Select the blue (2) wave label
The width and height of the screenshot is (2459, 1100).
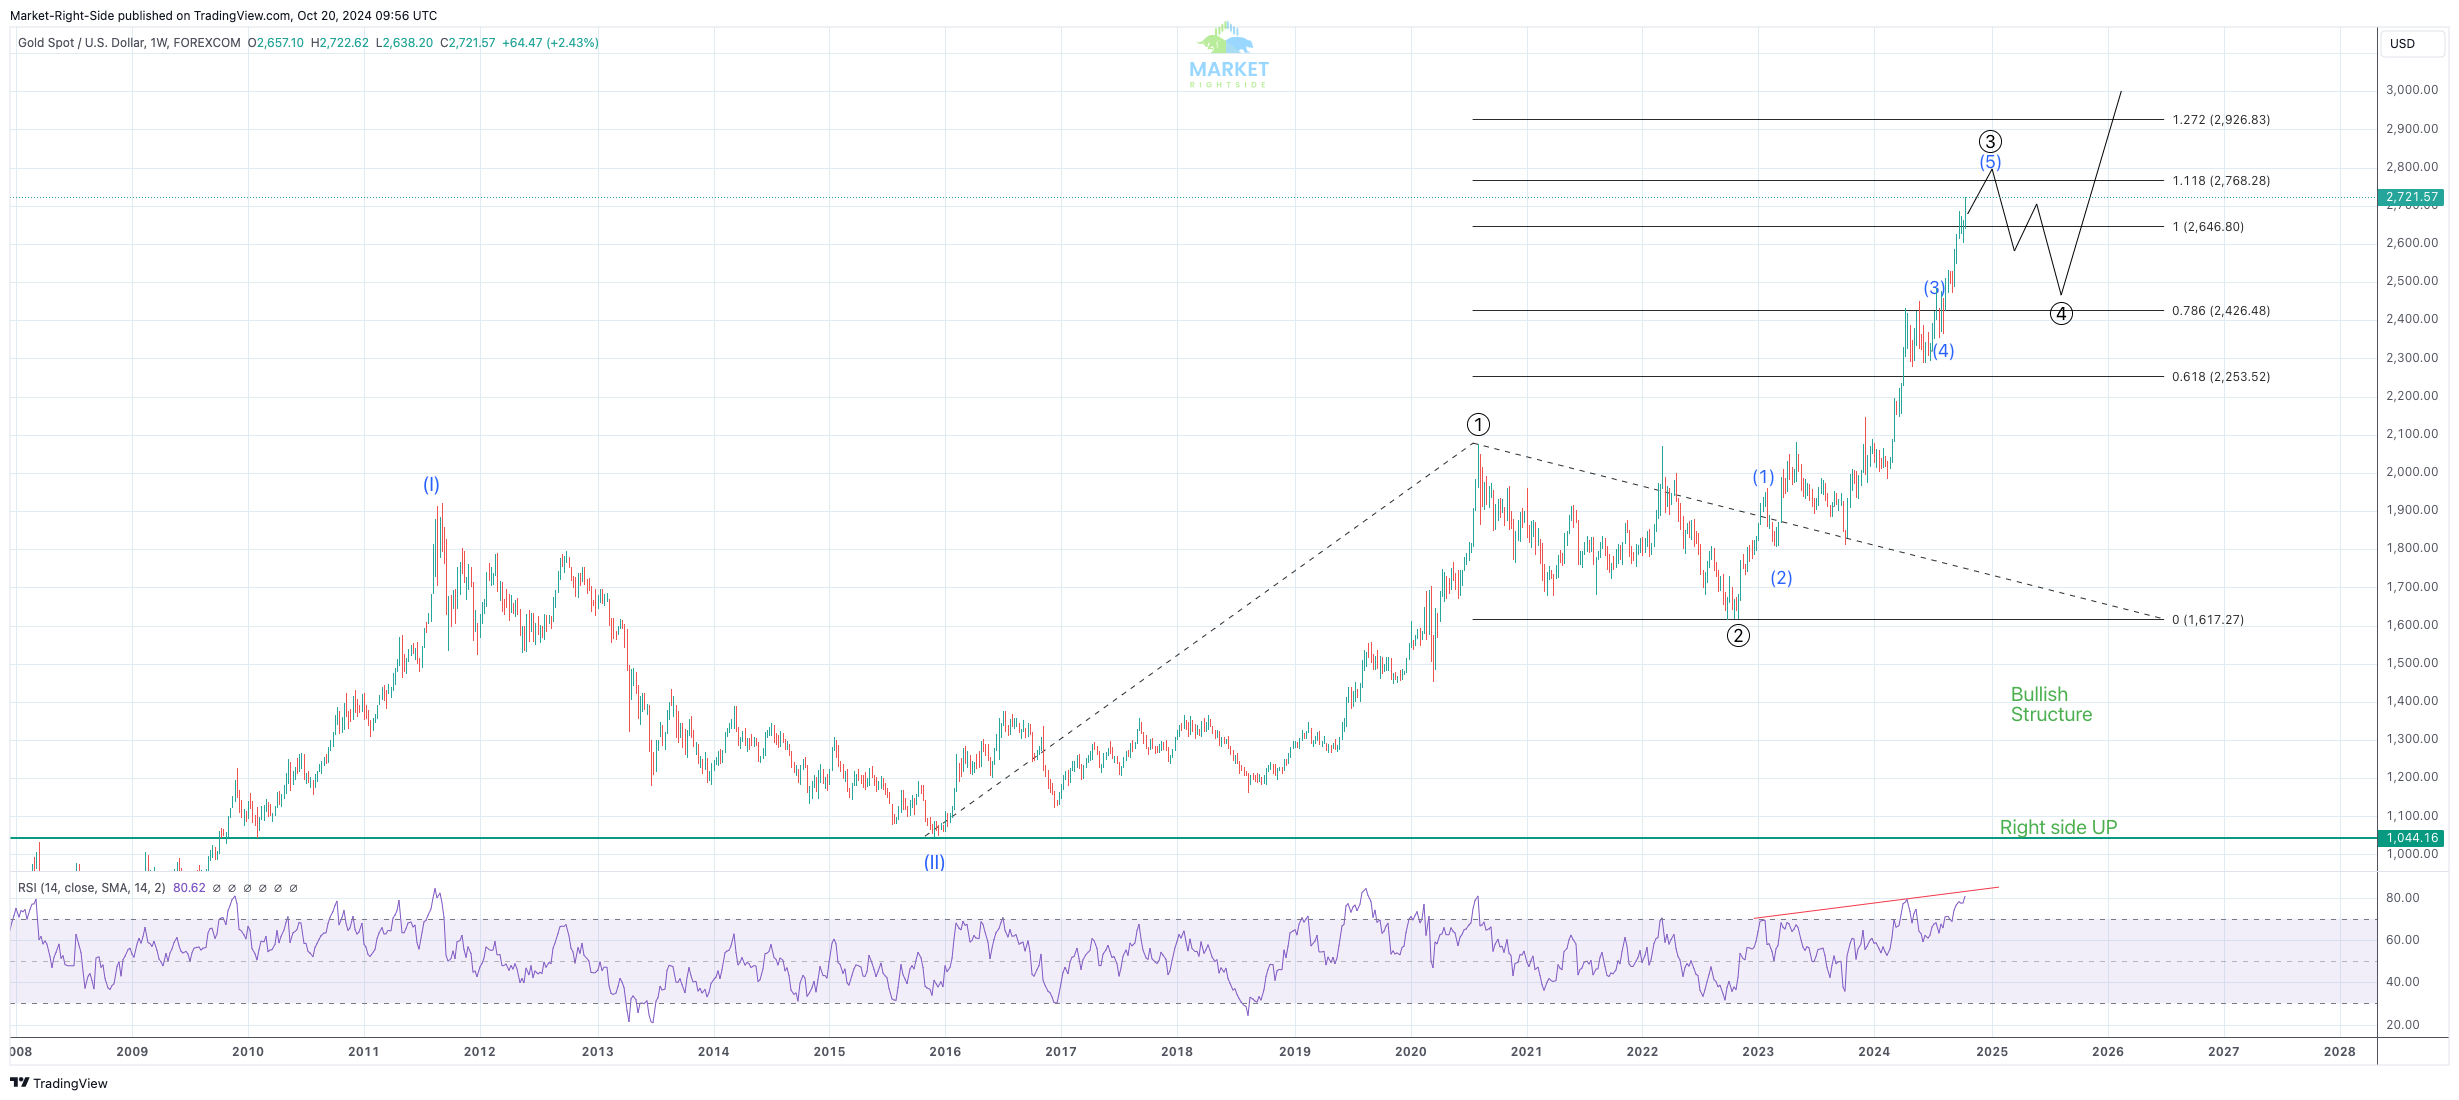(1781, 578)
